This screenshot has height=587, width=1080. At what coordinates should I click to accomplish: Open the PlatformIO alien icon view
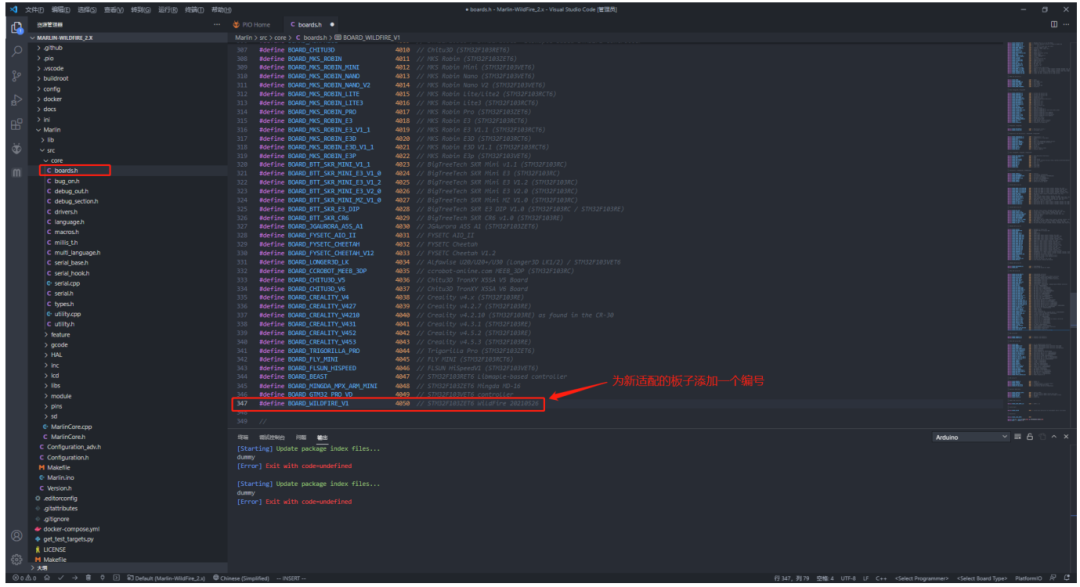[17, 149]
